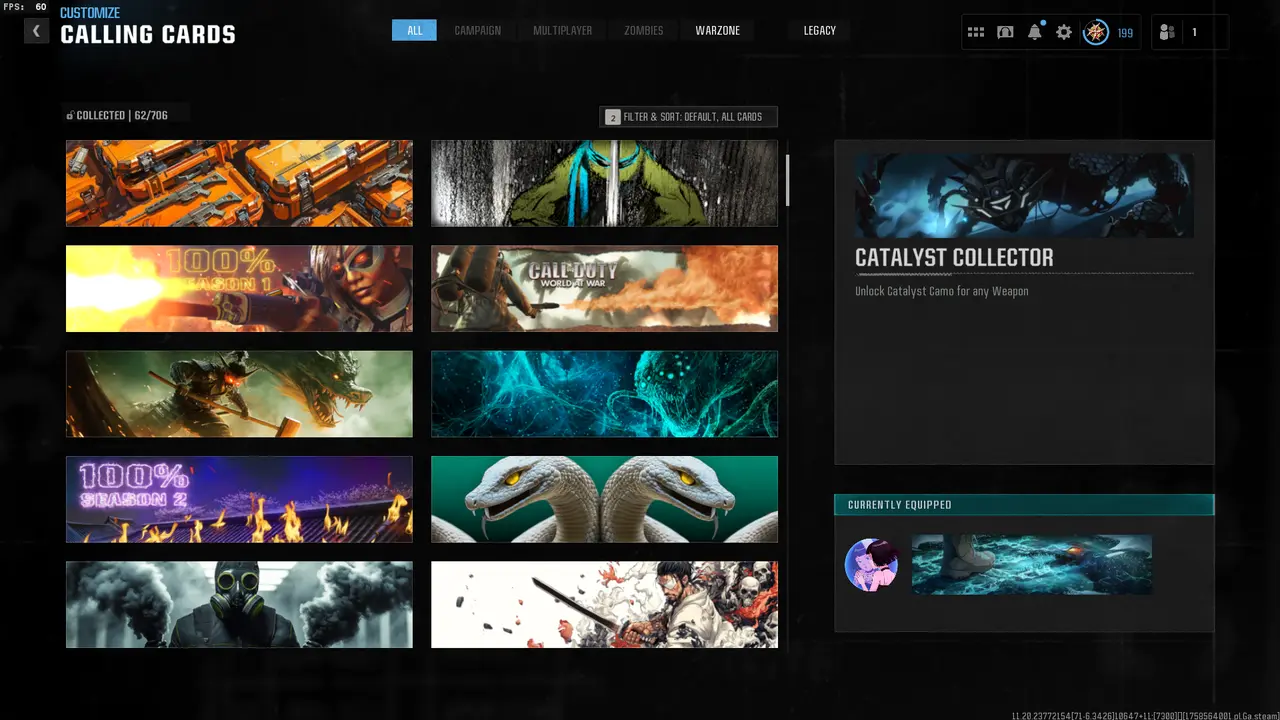Click the player rank emblem icon

pos(1096,32)
